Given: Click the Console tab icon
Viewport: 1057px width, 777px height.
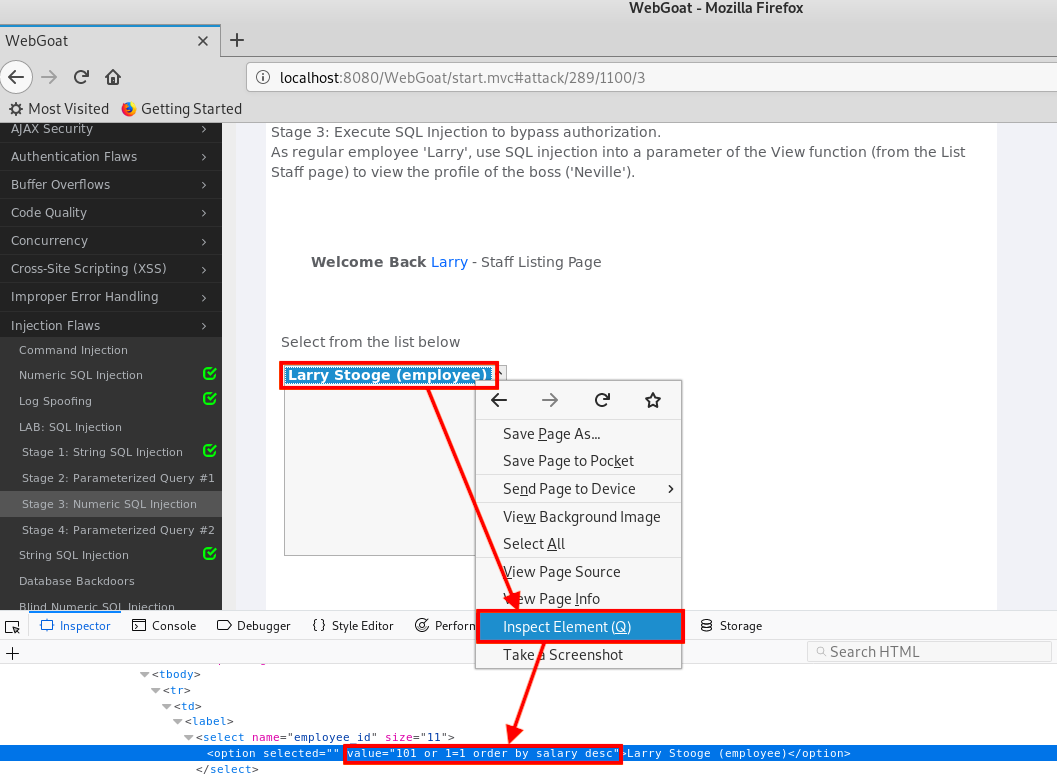Looking at the screenshot, I should [x=139, y=625].
